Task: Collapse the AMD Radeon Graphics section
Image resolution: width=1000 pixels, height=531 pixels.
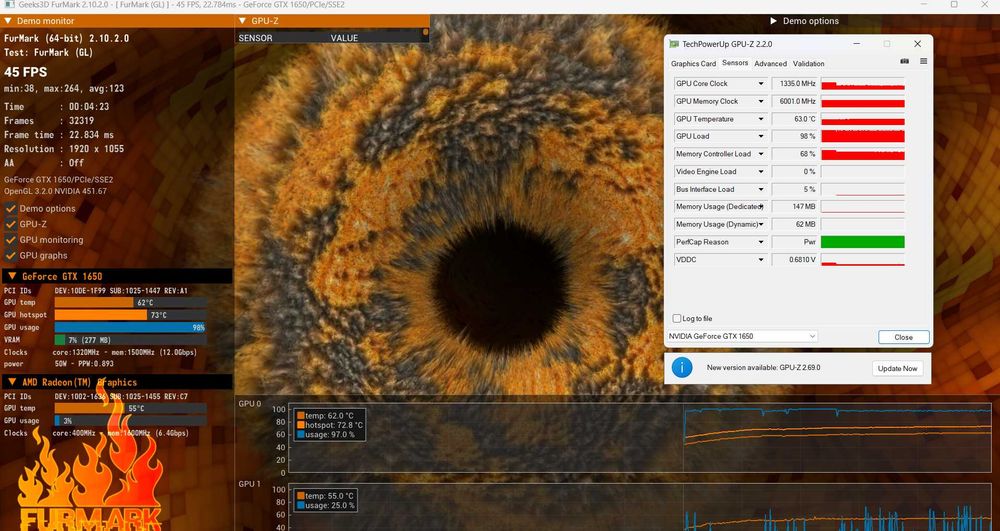Action: (x=11, y=382)
